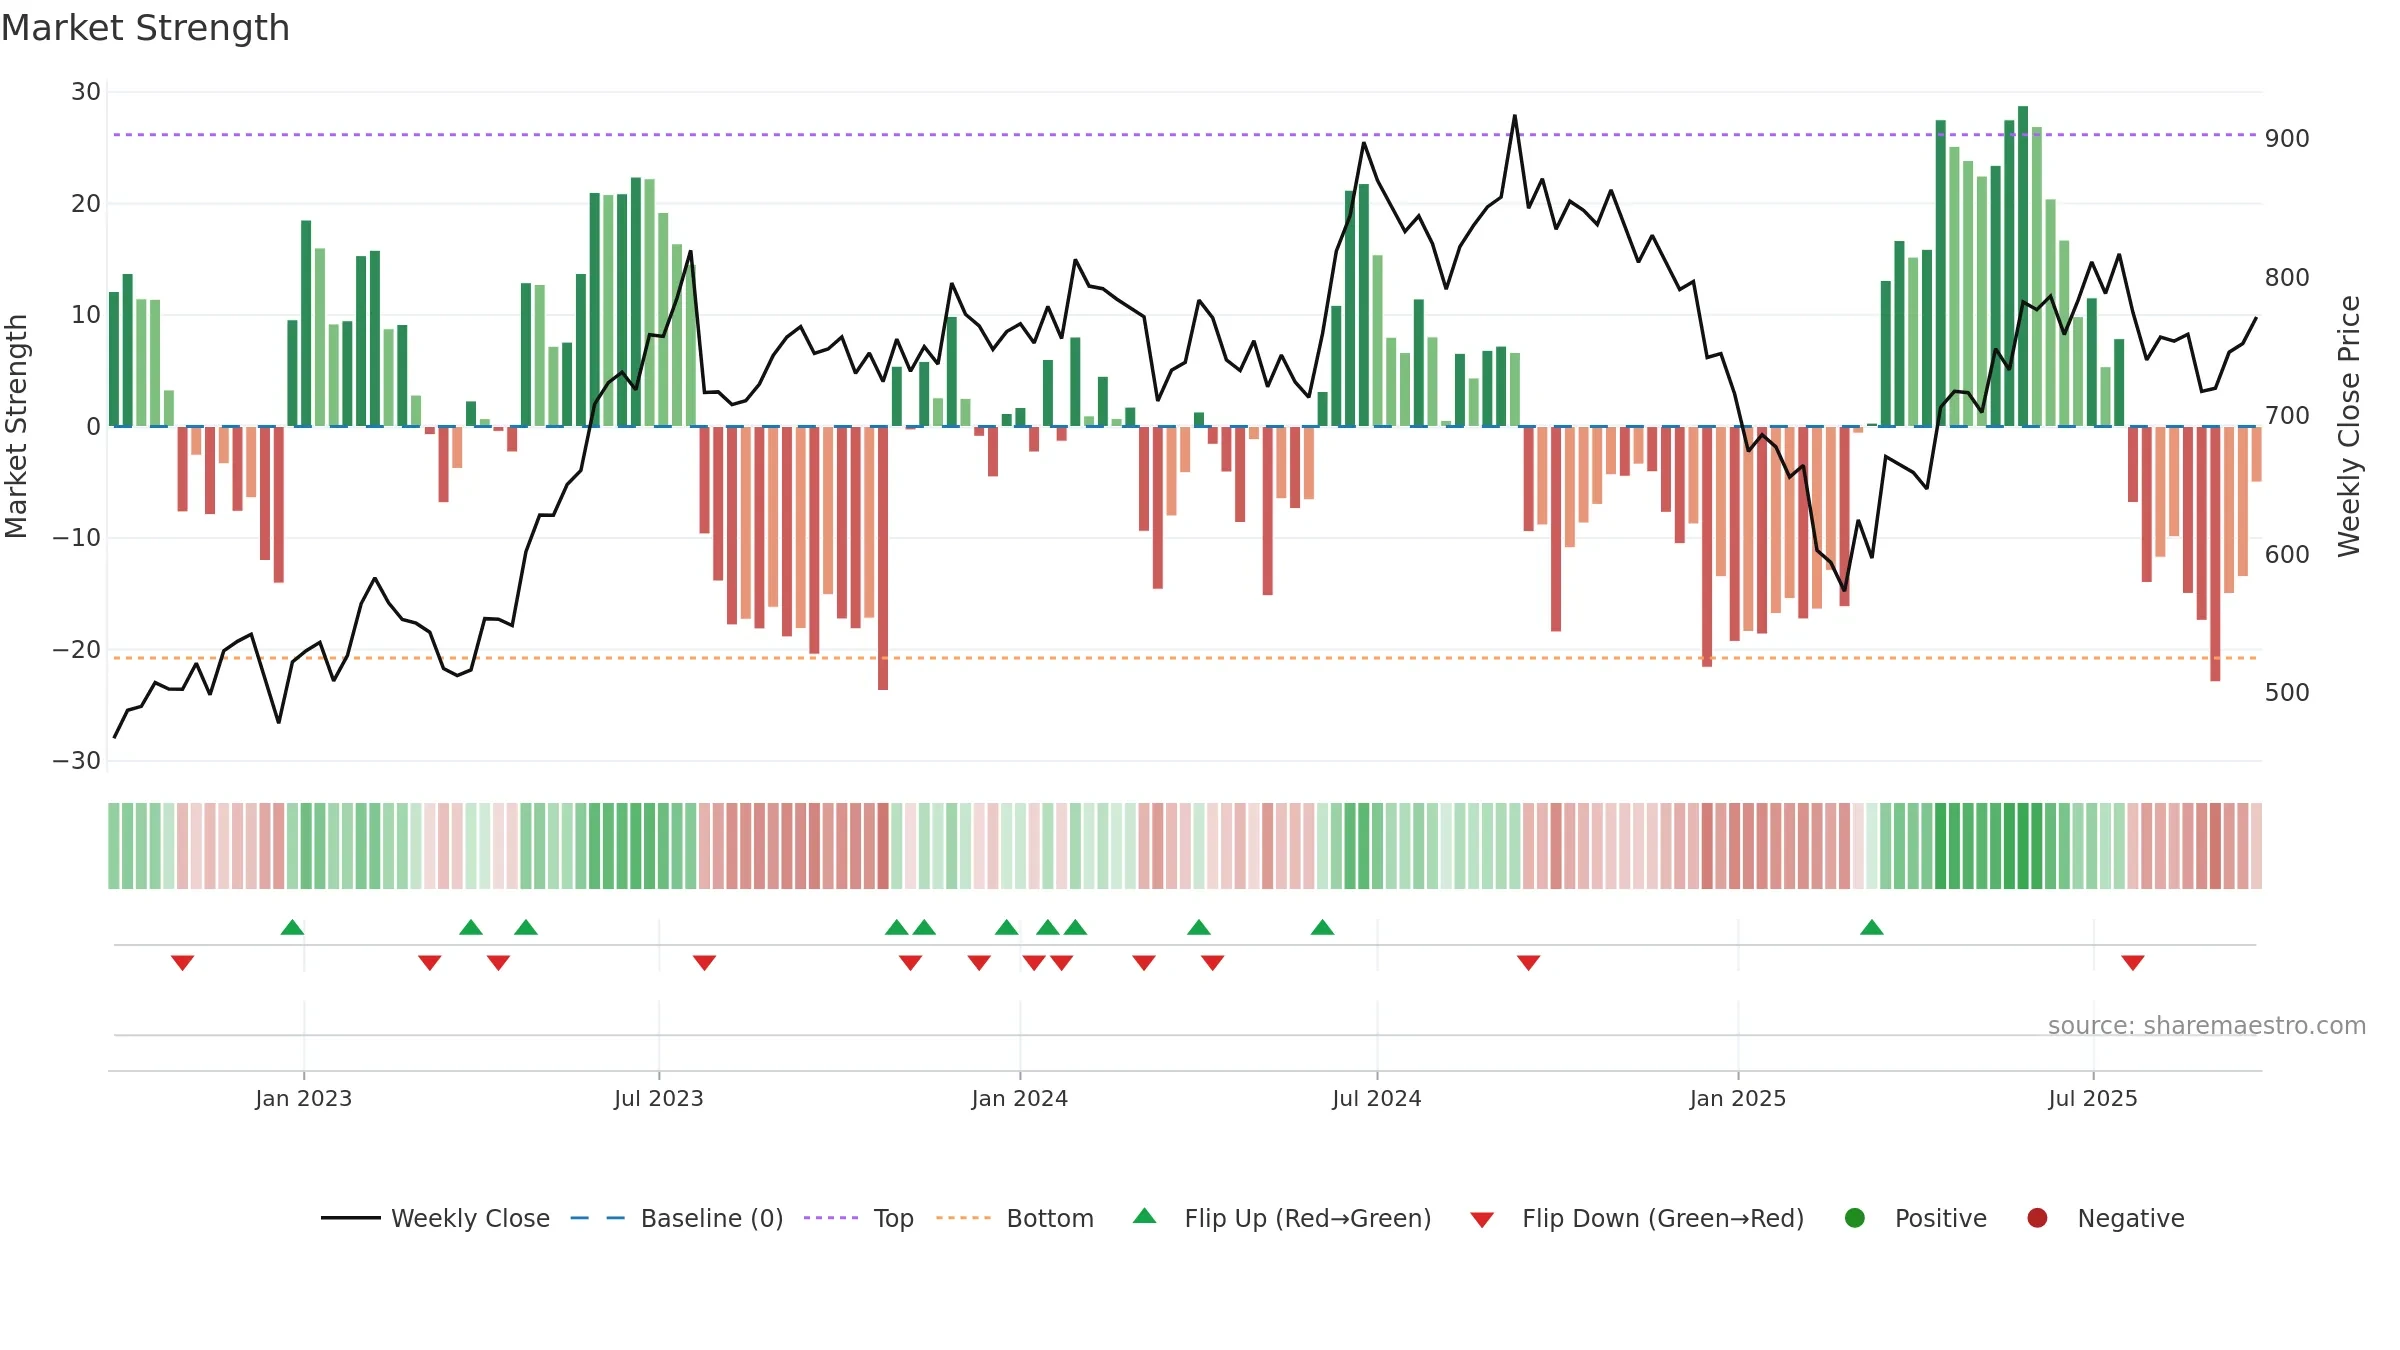The width and height of the screenshot is (2400, 1350).
Task: Toggle the Weekly Close legend entry
Action: click(x=436, y=1218)
